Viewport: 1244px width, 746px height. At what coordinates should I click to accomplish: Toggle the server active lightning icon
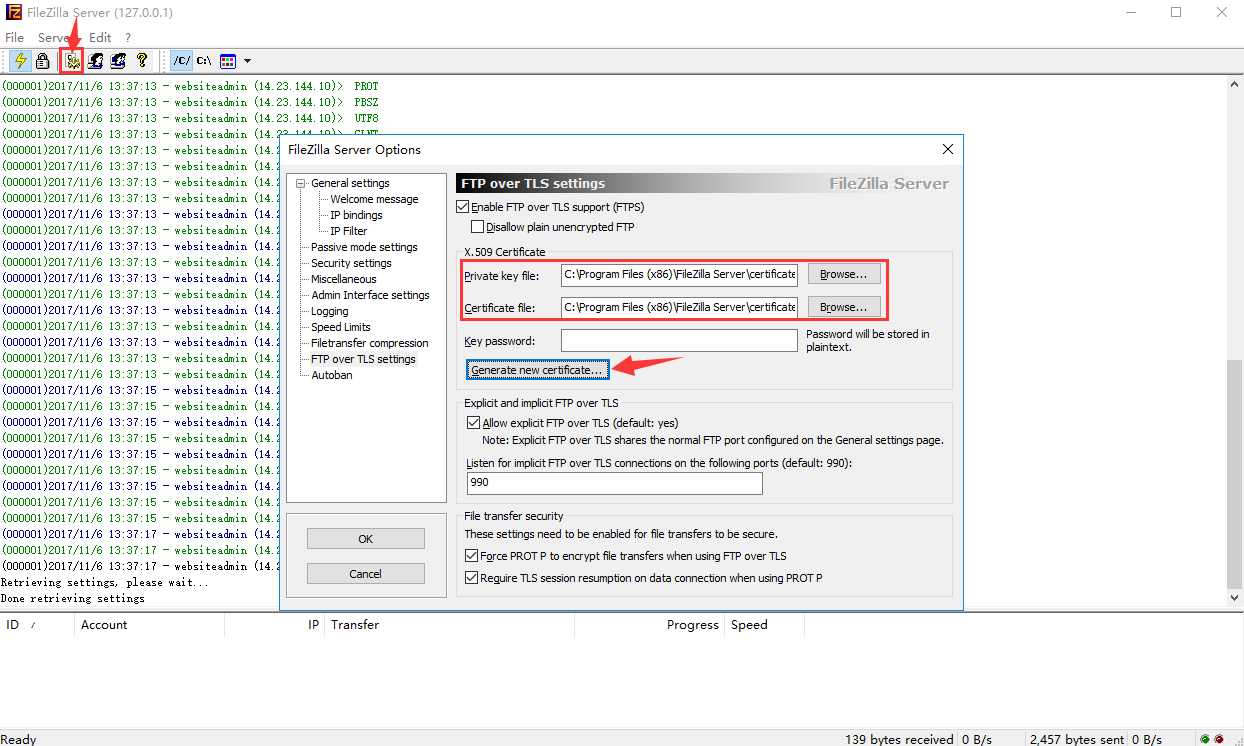pyautogui.click(x=20, y=61)
